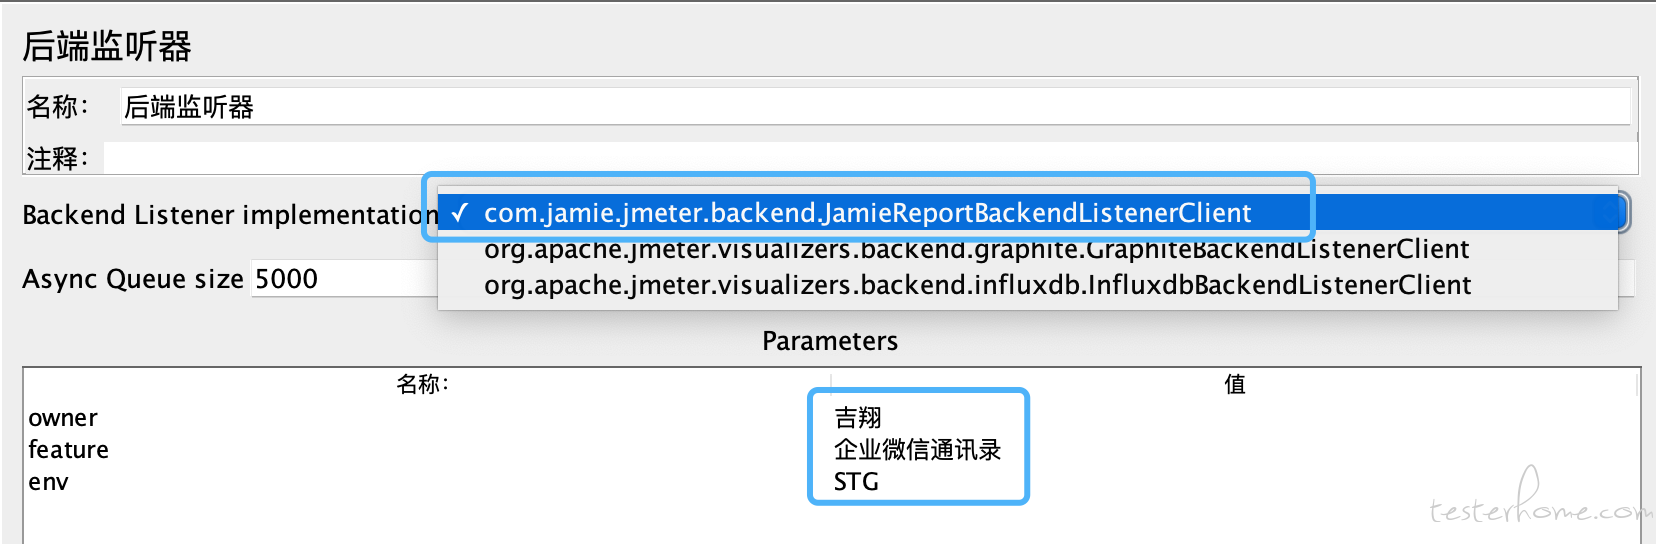Viewport: 1656px width, 544px height.
Task: Choose InfluxdbBackendListenerClient implementation option
Action: 977,285
